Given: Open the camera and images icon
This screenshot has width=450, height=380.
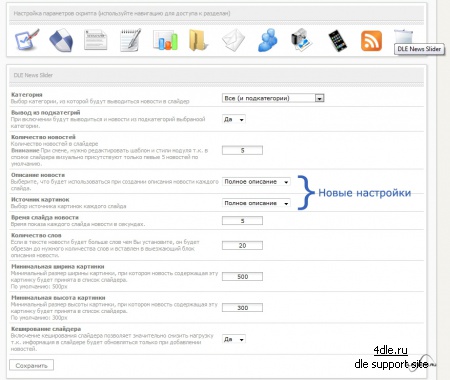Looking at the screenshot, I should coord(302,40).
